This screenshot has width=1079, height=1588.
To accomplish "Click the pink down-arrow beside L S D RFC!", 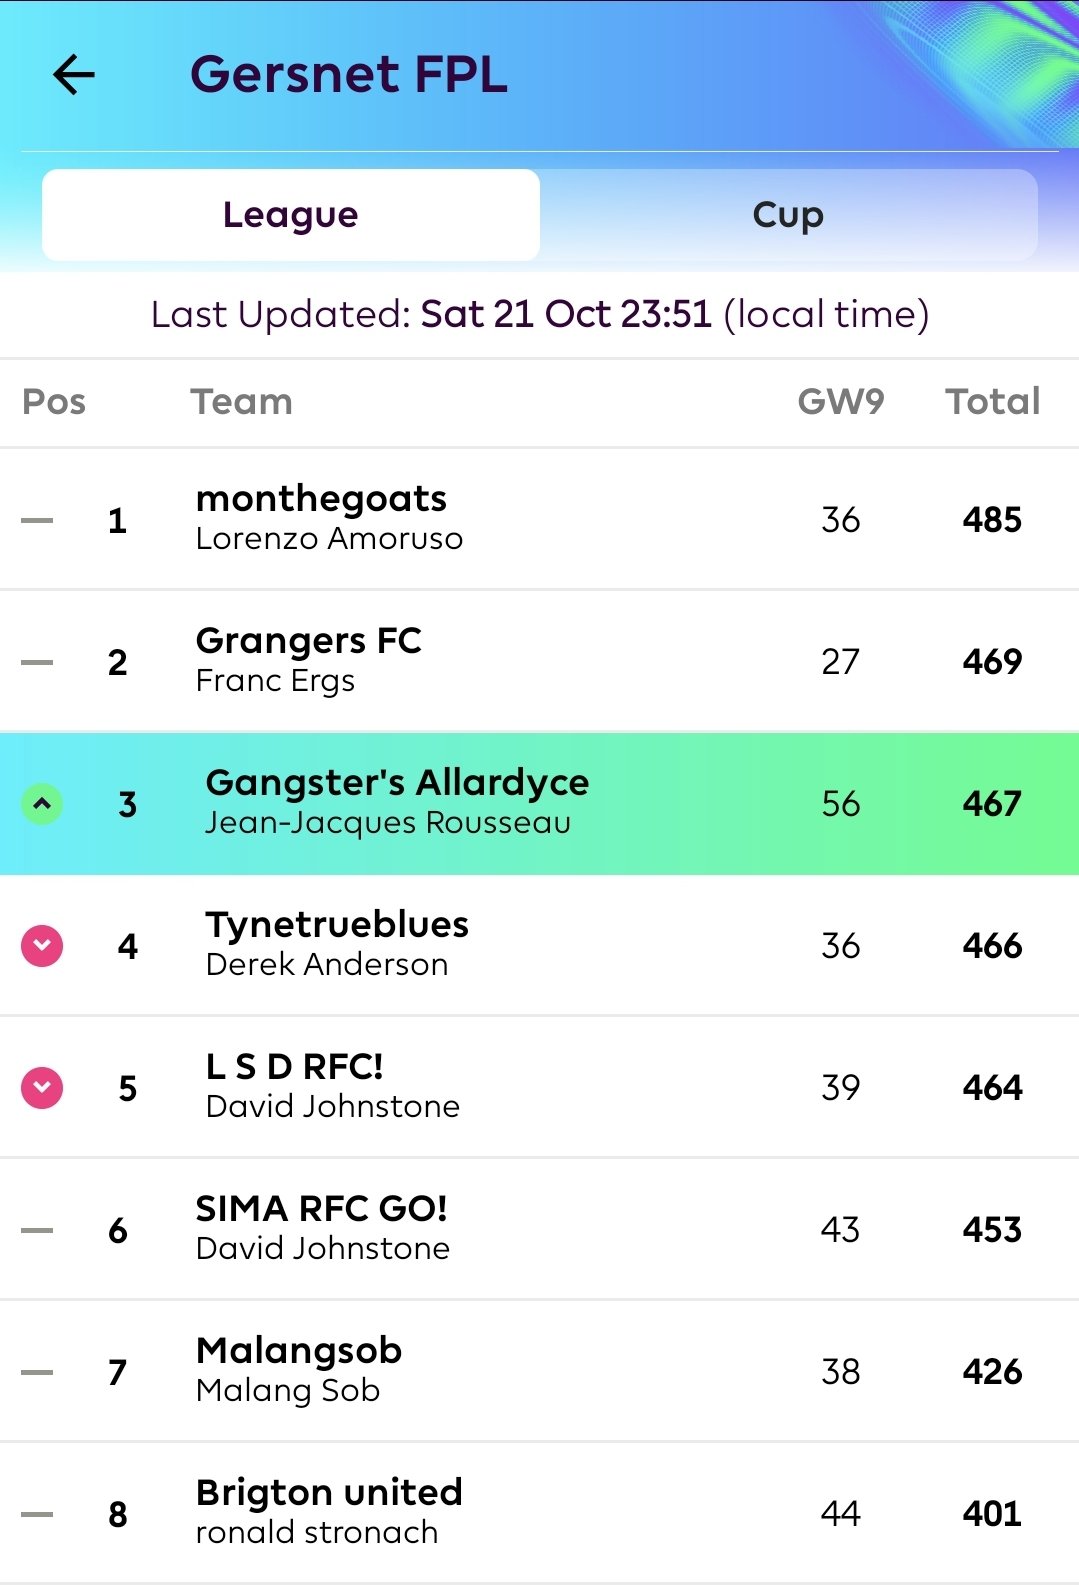I will click(x=42, y=1088).
